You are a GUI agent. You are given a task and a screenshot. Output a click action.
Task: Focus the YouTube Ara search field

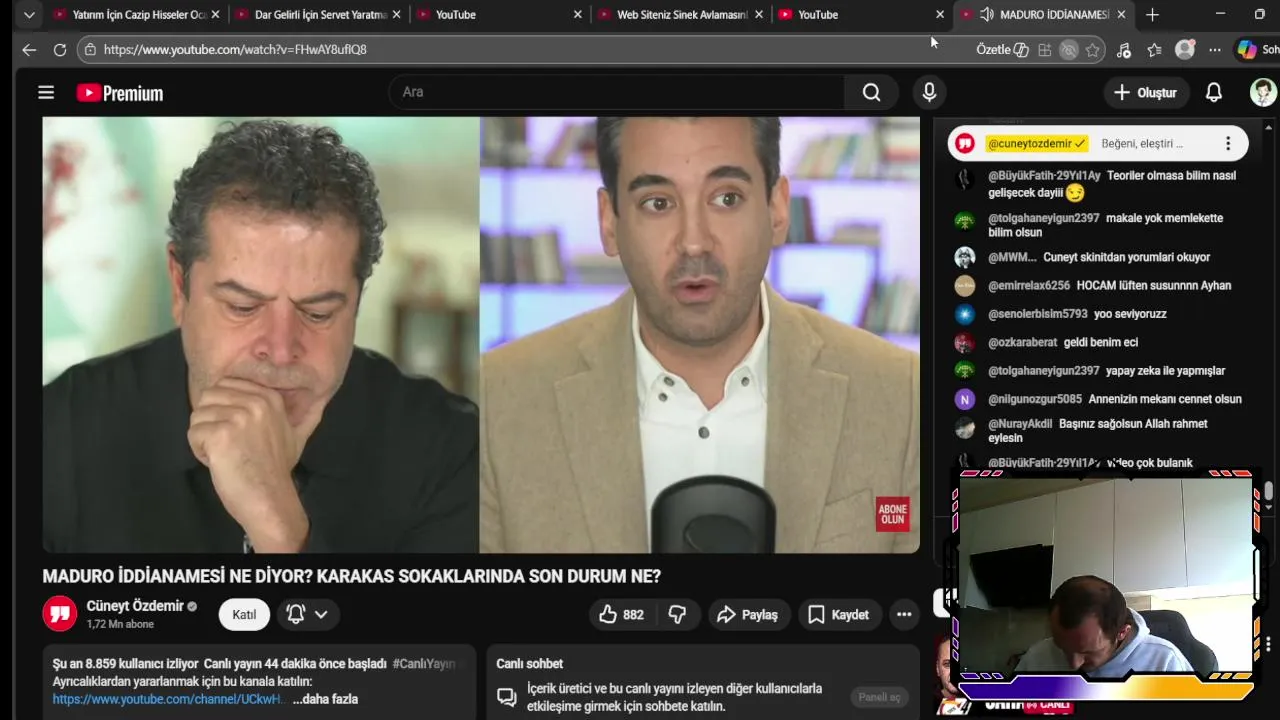pos(616,92)
